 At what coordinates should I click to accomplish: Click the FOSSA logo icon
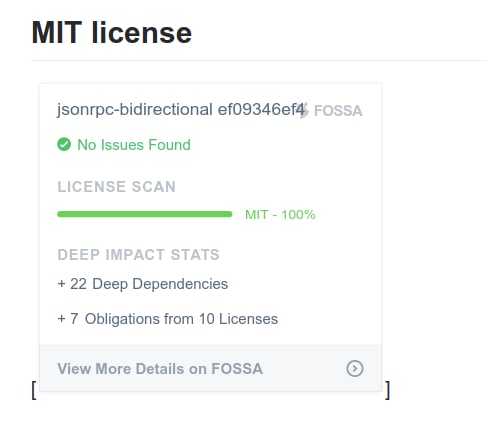click(304, 110)
